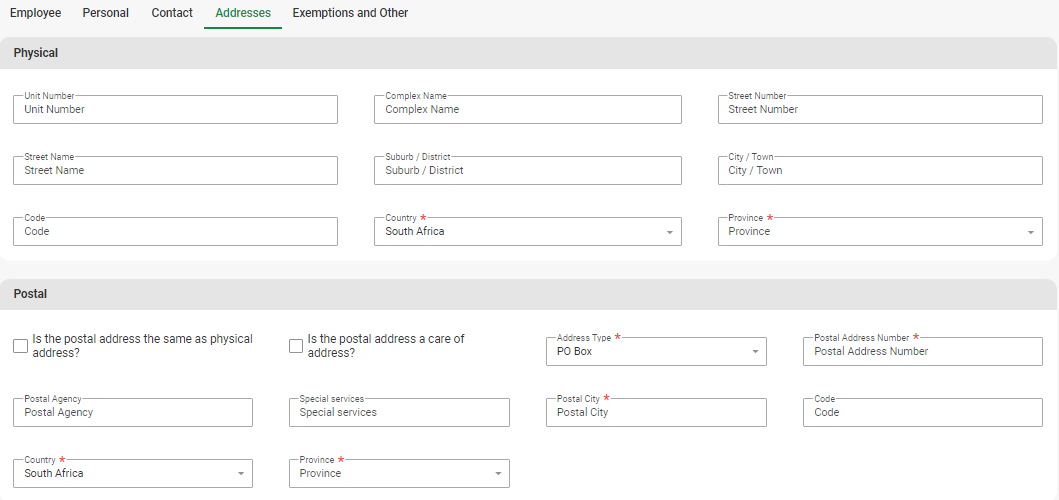Tick postal same as physical address checkbox
Image resolution: width=1059 pixels, height=500 pixels.
[20, 346]
